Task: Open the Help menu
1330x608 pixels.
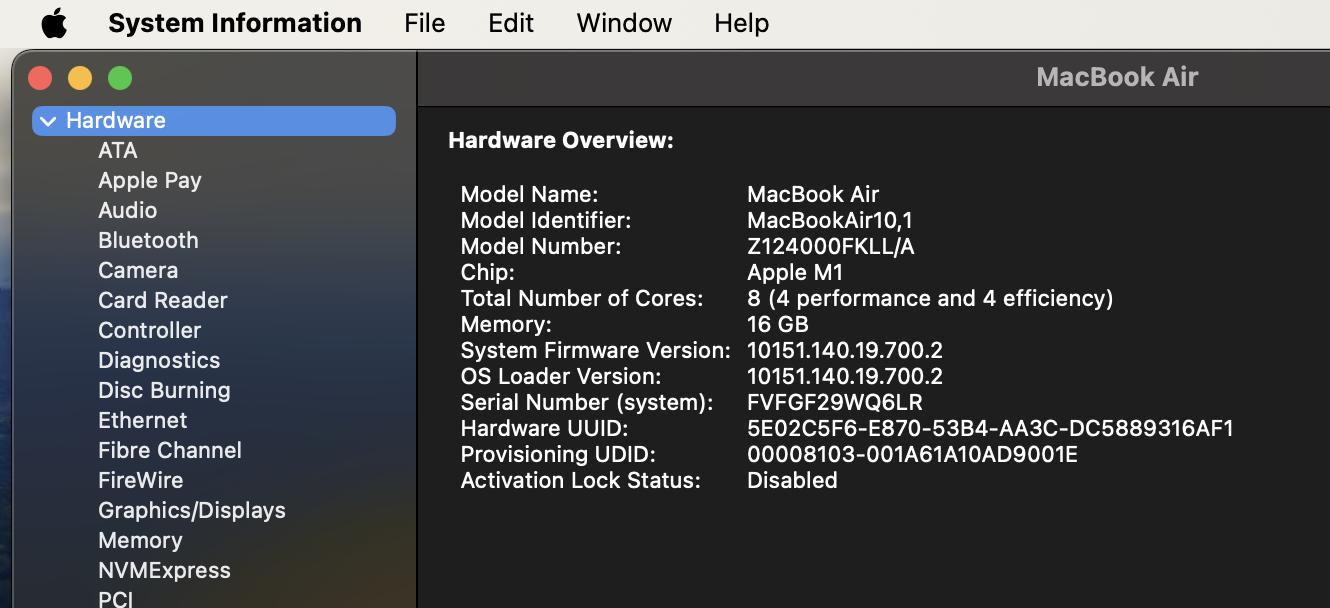Action: pos(742,23)
